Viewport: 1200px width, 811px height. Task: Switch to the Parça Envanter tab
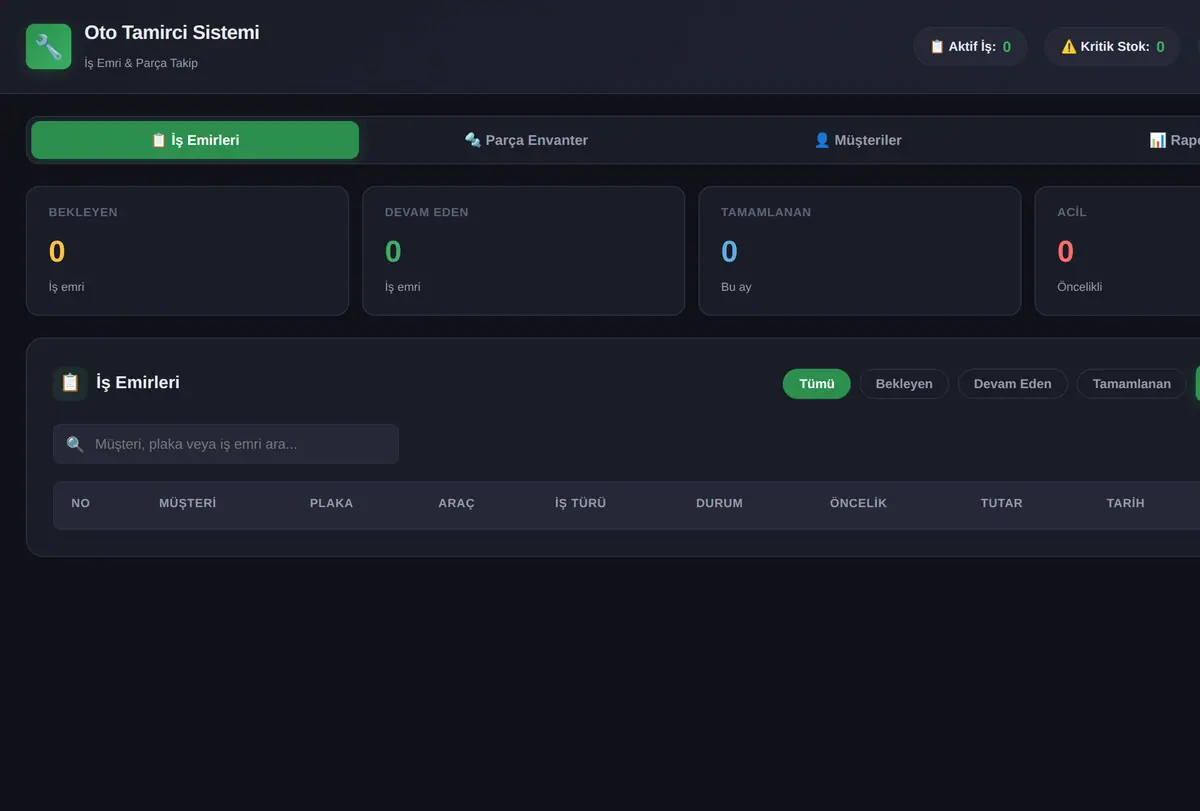pyautogui.click(x=526, y=140)
